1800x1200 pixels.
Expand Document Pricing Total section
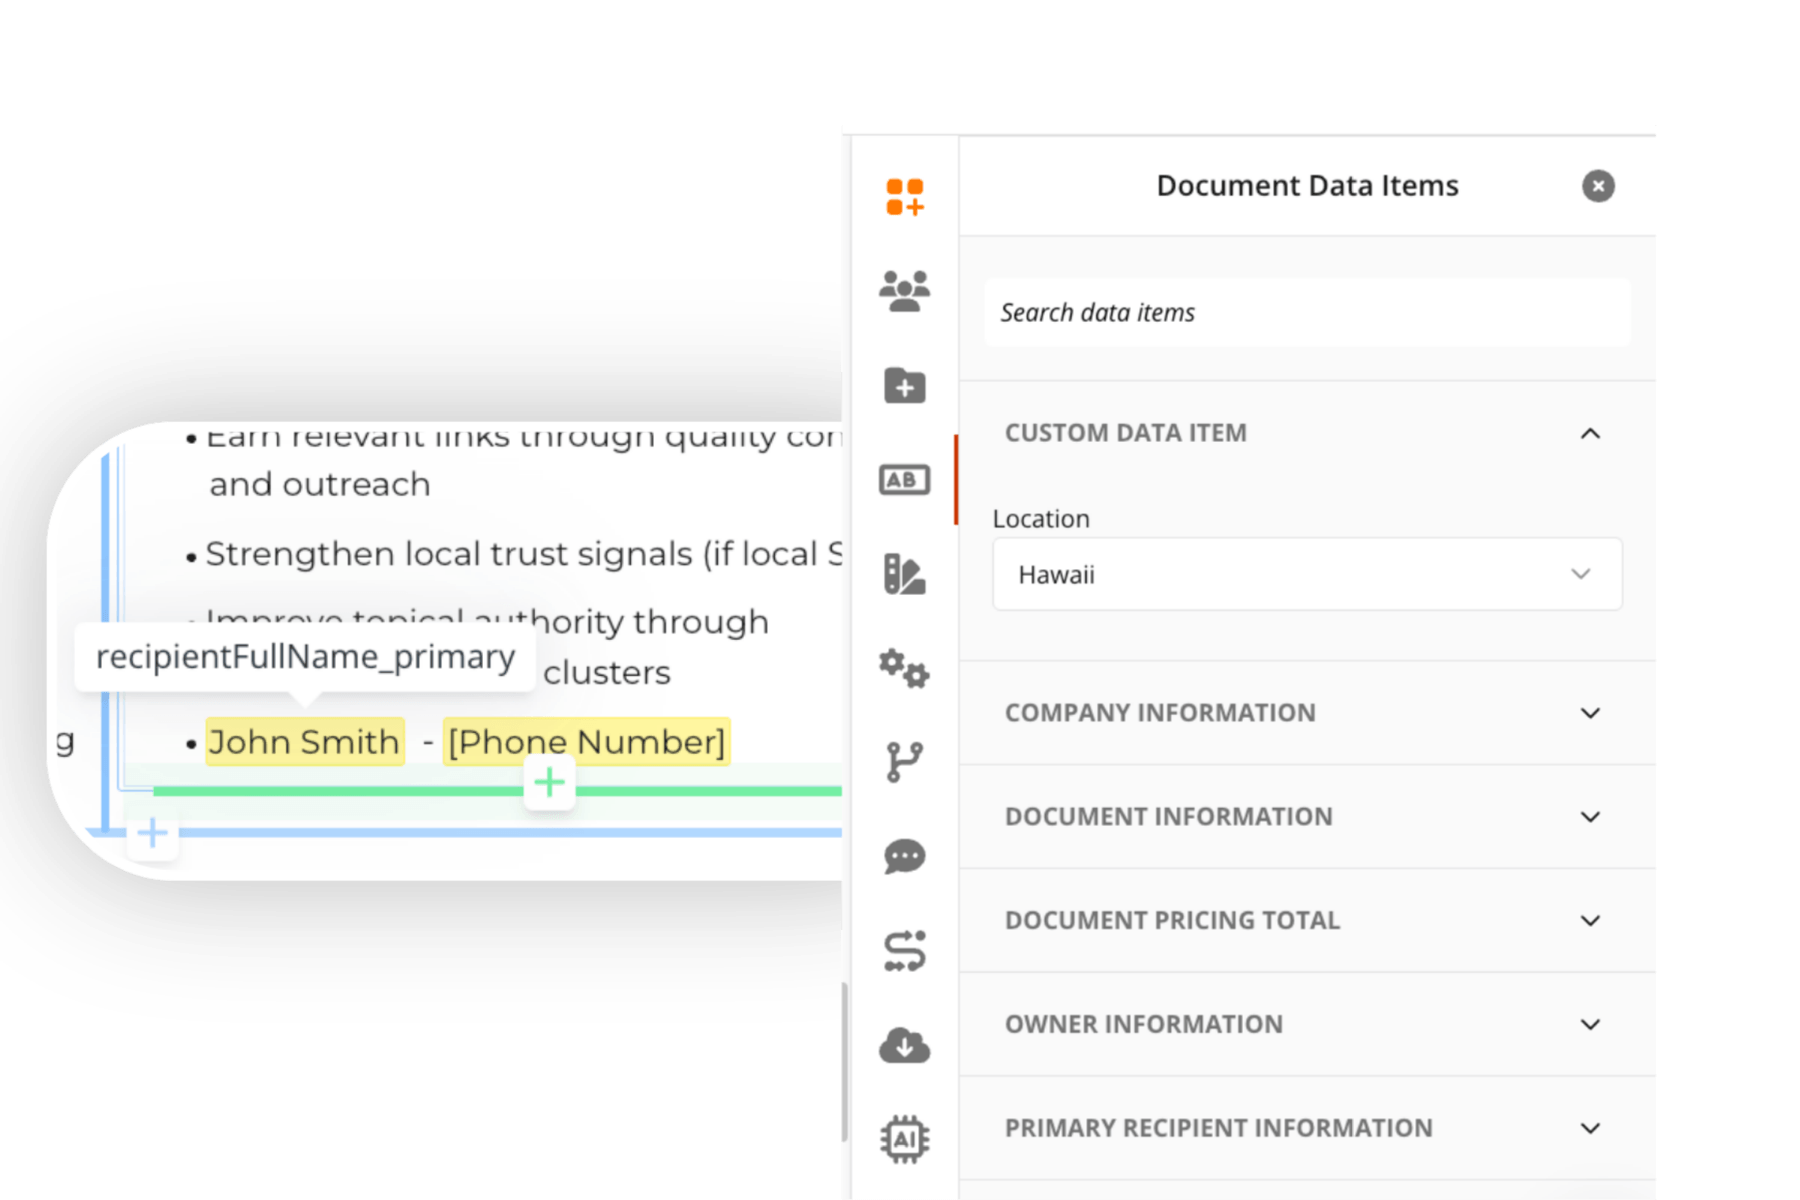(x=1307, y=921)
